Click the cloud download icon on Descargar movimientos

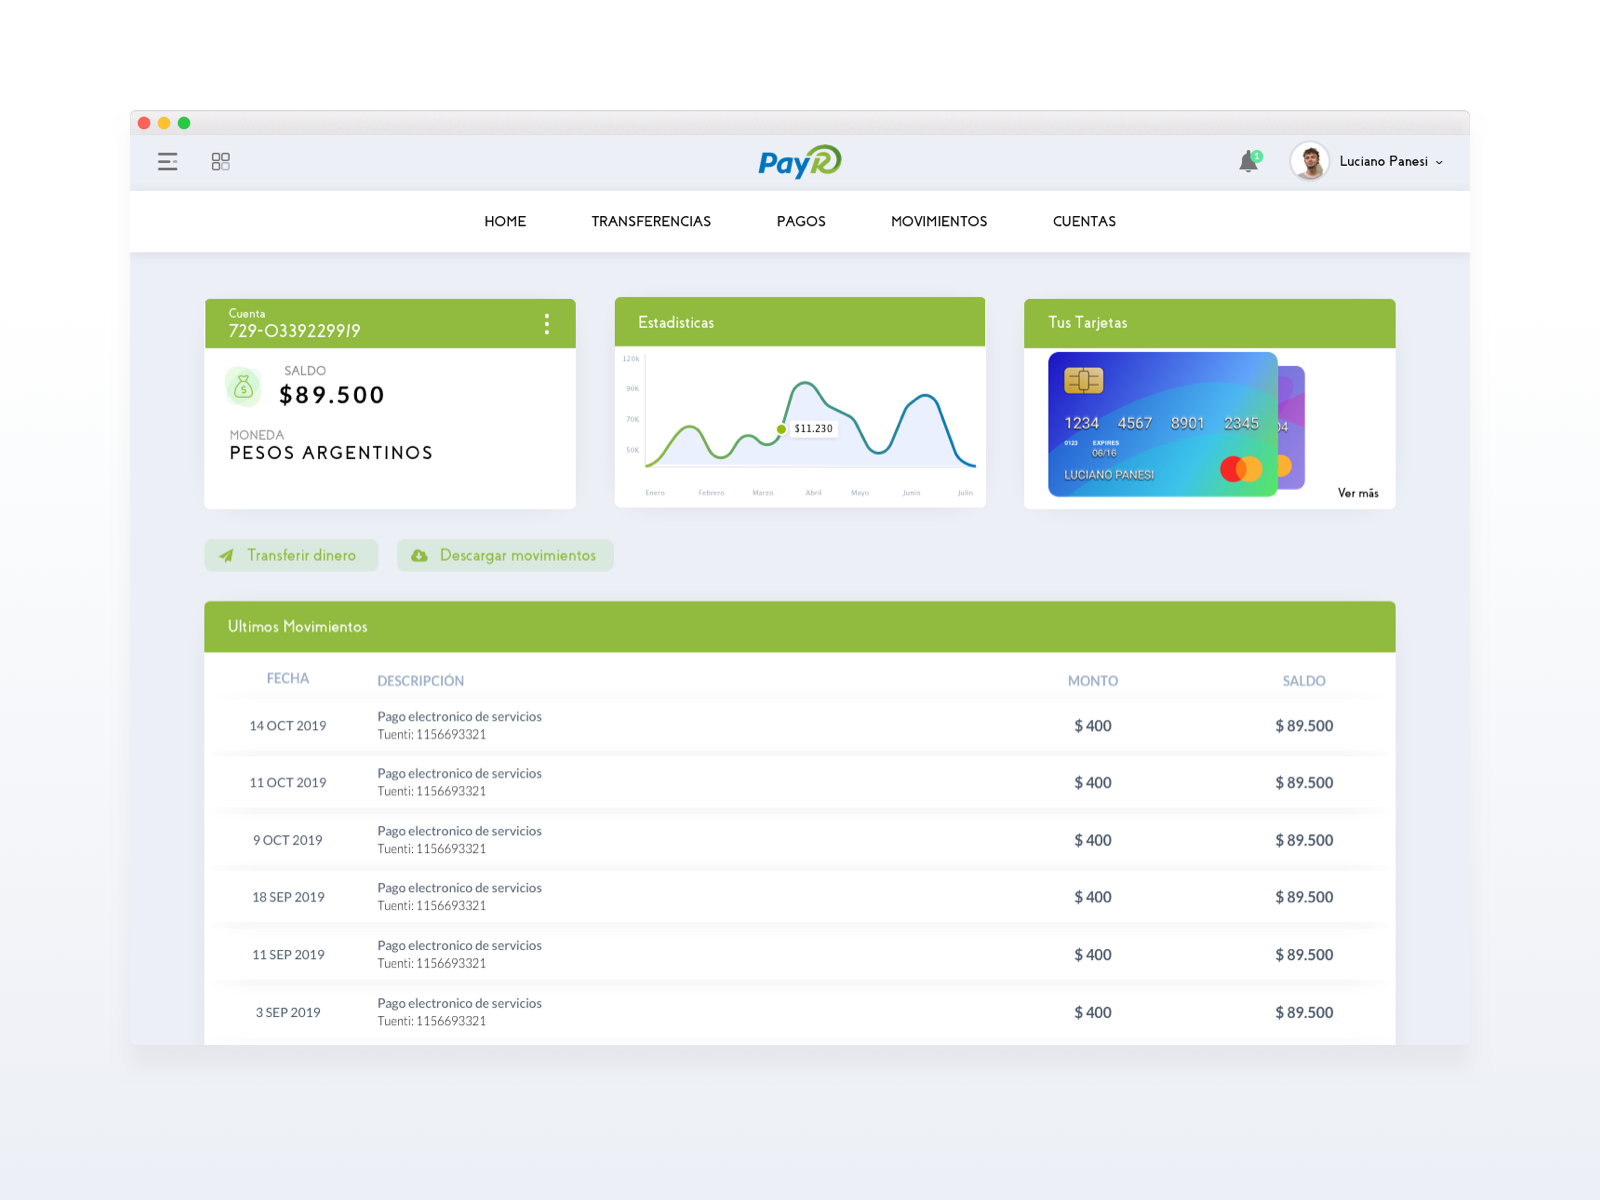click(x=420, y=555)
